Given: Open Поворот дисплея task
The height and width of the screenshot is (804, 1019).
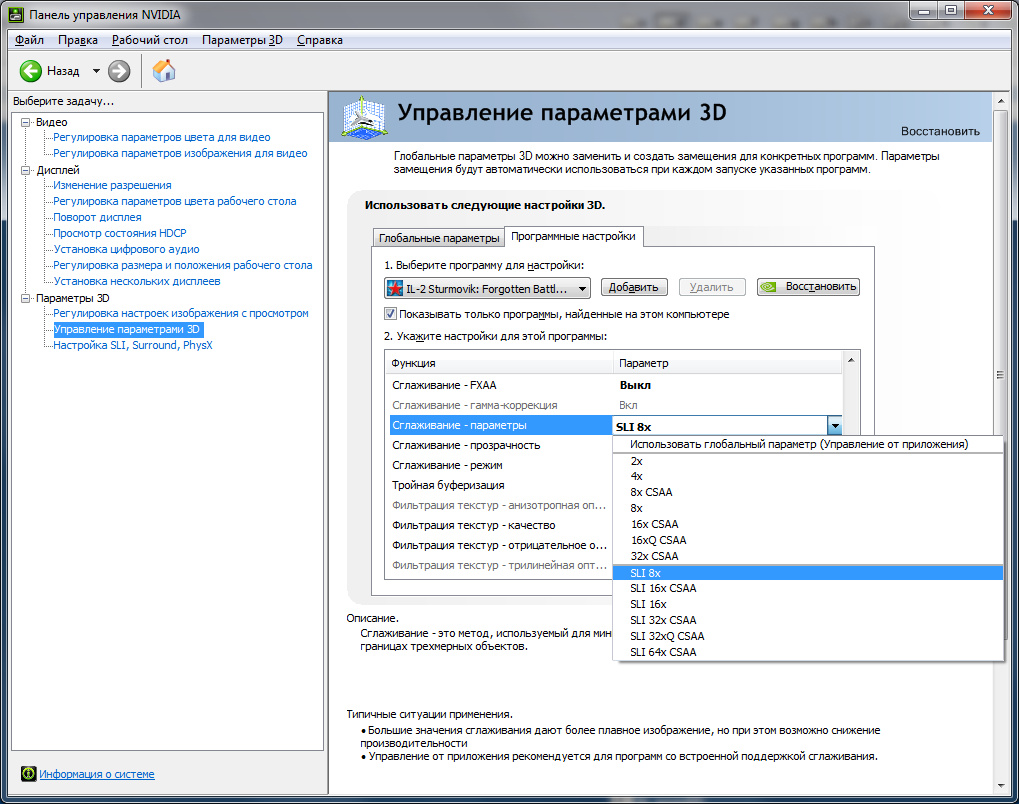Looking at the screenshot, I should [97, 217].
